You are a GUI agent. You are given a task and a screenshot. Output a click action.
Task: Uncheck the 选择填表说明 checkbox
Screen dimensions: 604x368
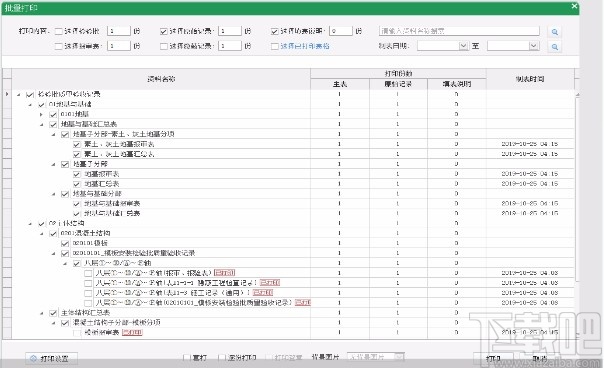[x=275, y=31]
